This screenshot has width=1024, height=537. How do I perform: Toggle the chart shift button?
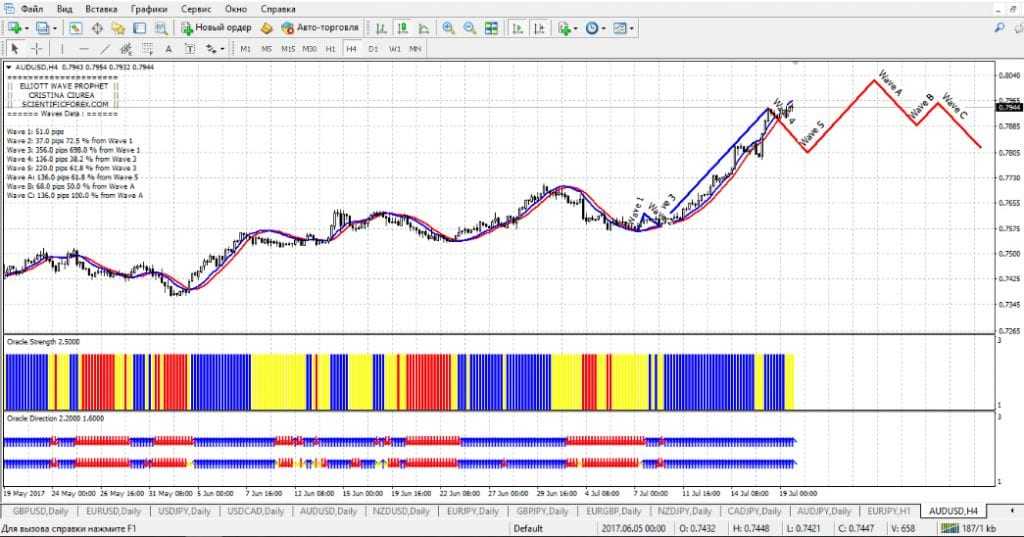click(x=537, y=29)
